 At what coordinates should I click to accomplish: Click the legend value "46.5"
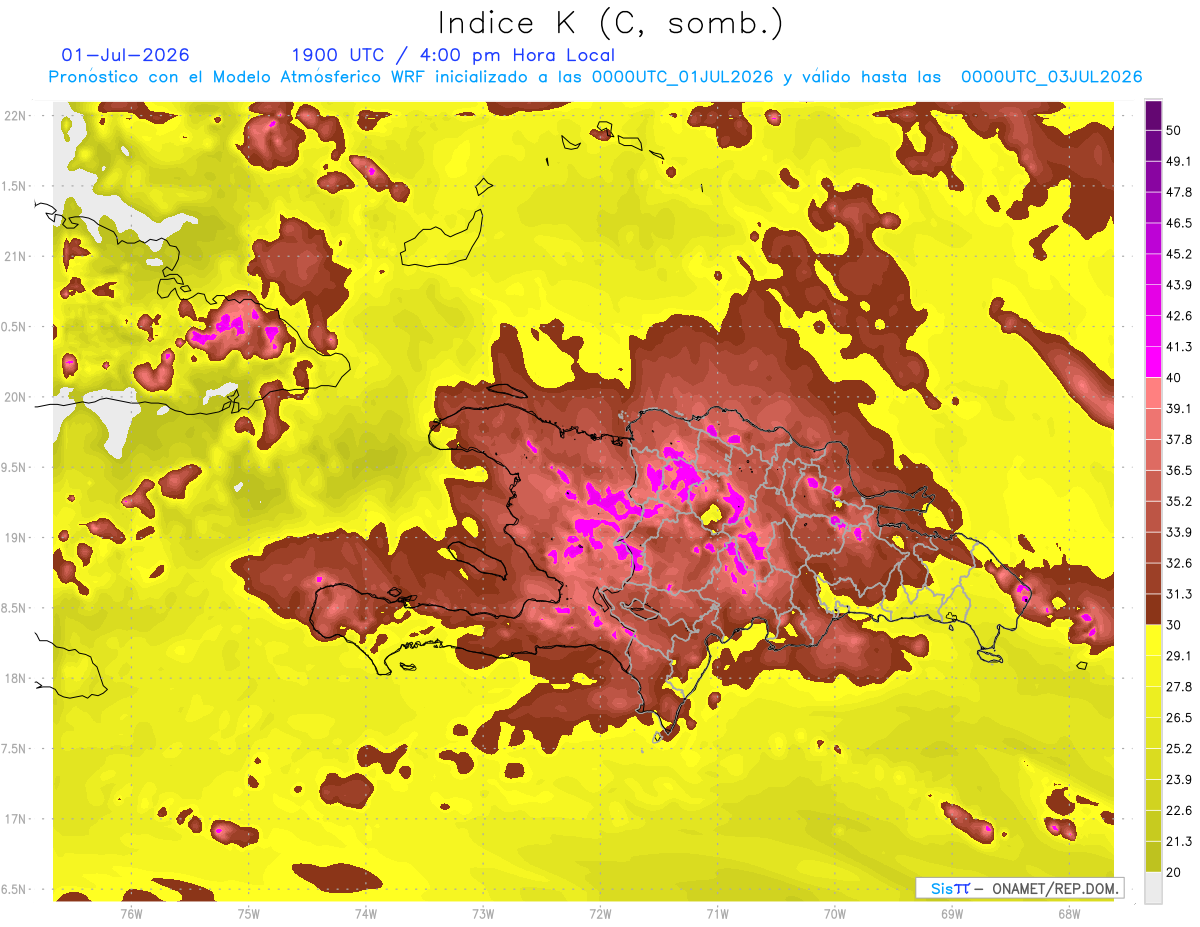(1179, 223)
